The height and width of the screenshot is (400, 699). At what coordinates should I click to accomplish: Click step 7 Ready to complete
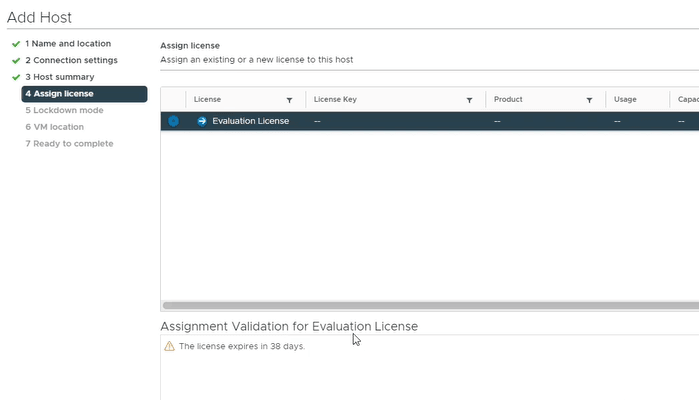(x=69, y=144)
